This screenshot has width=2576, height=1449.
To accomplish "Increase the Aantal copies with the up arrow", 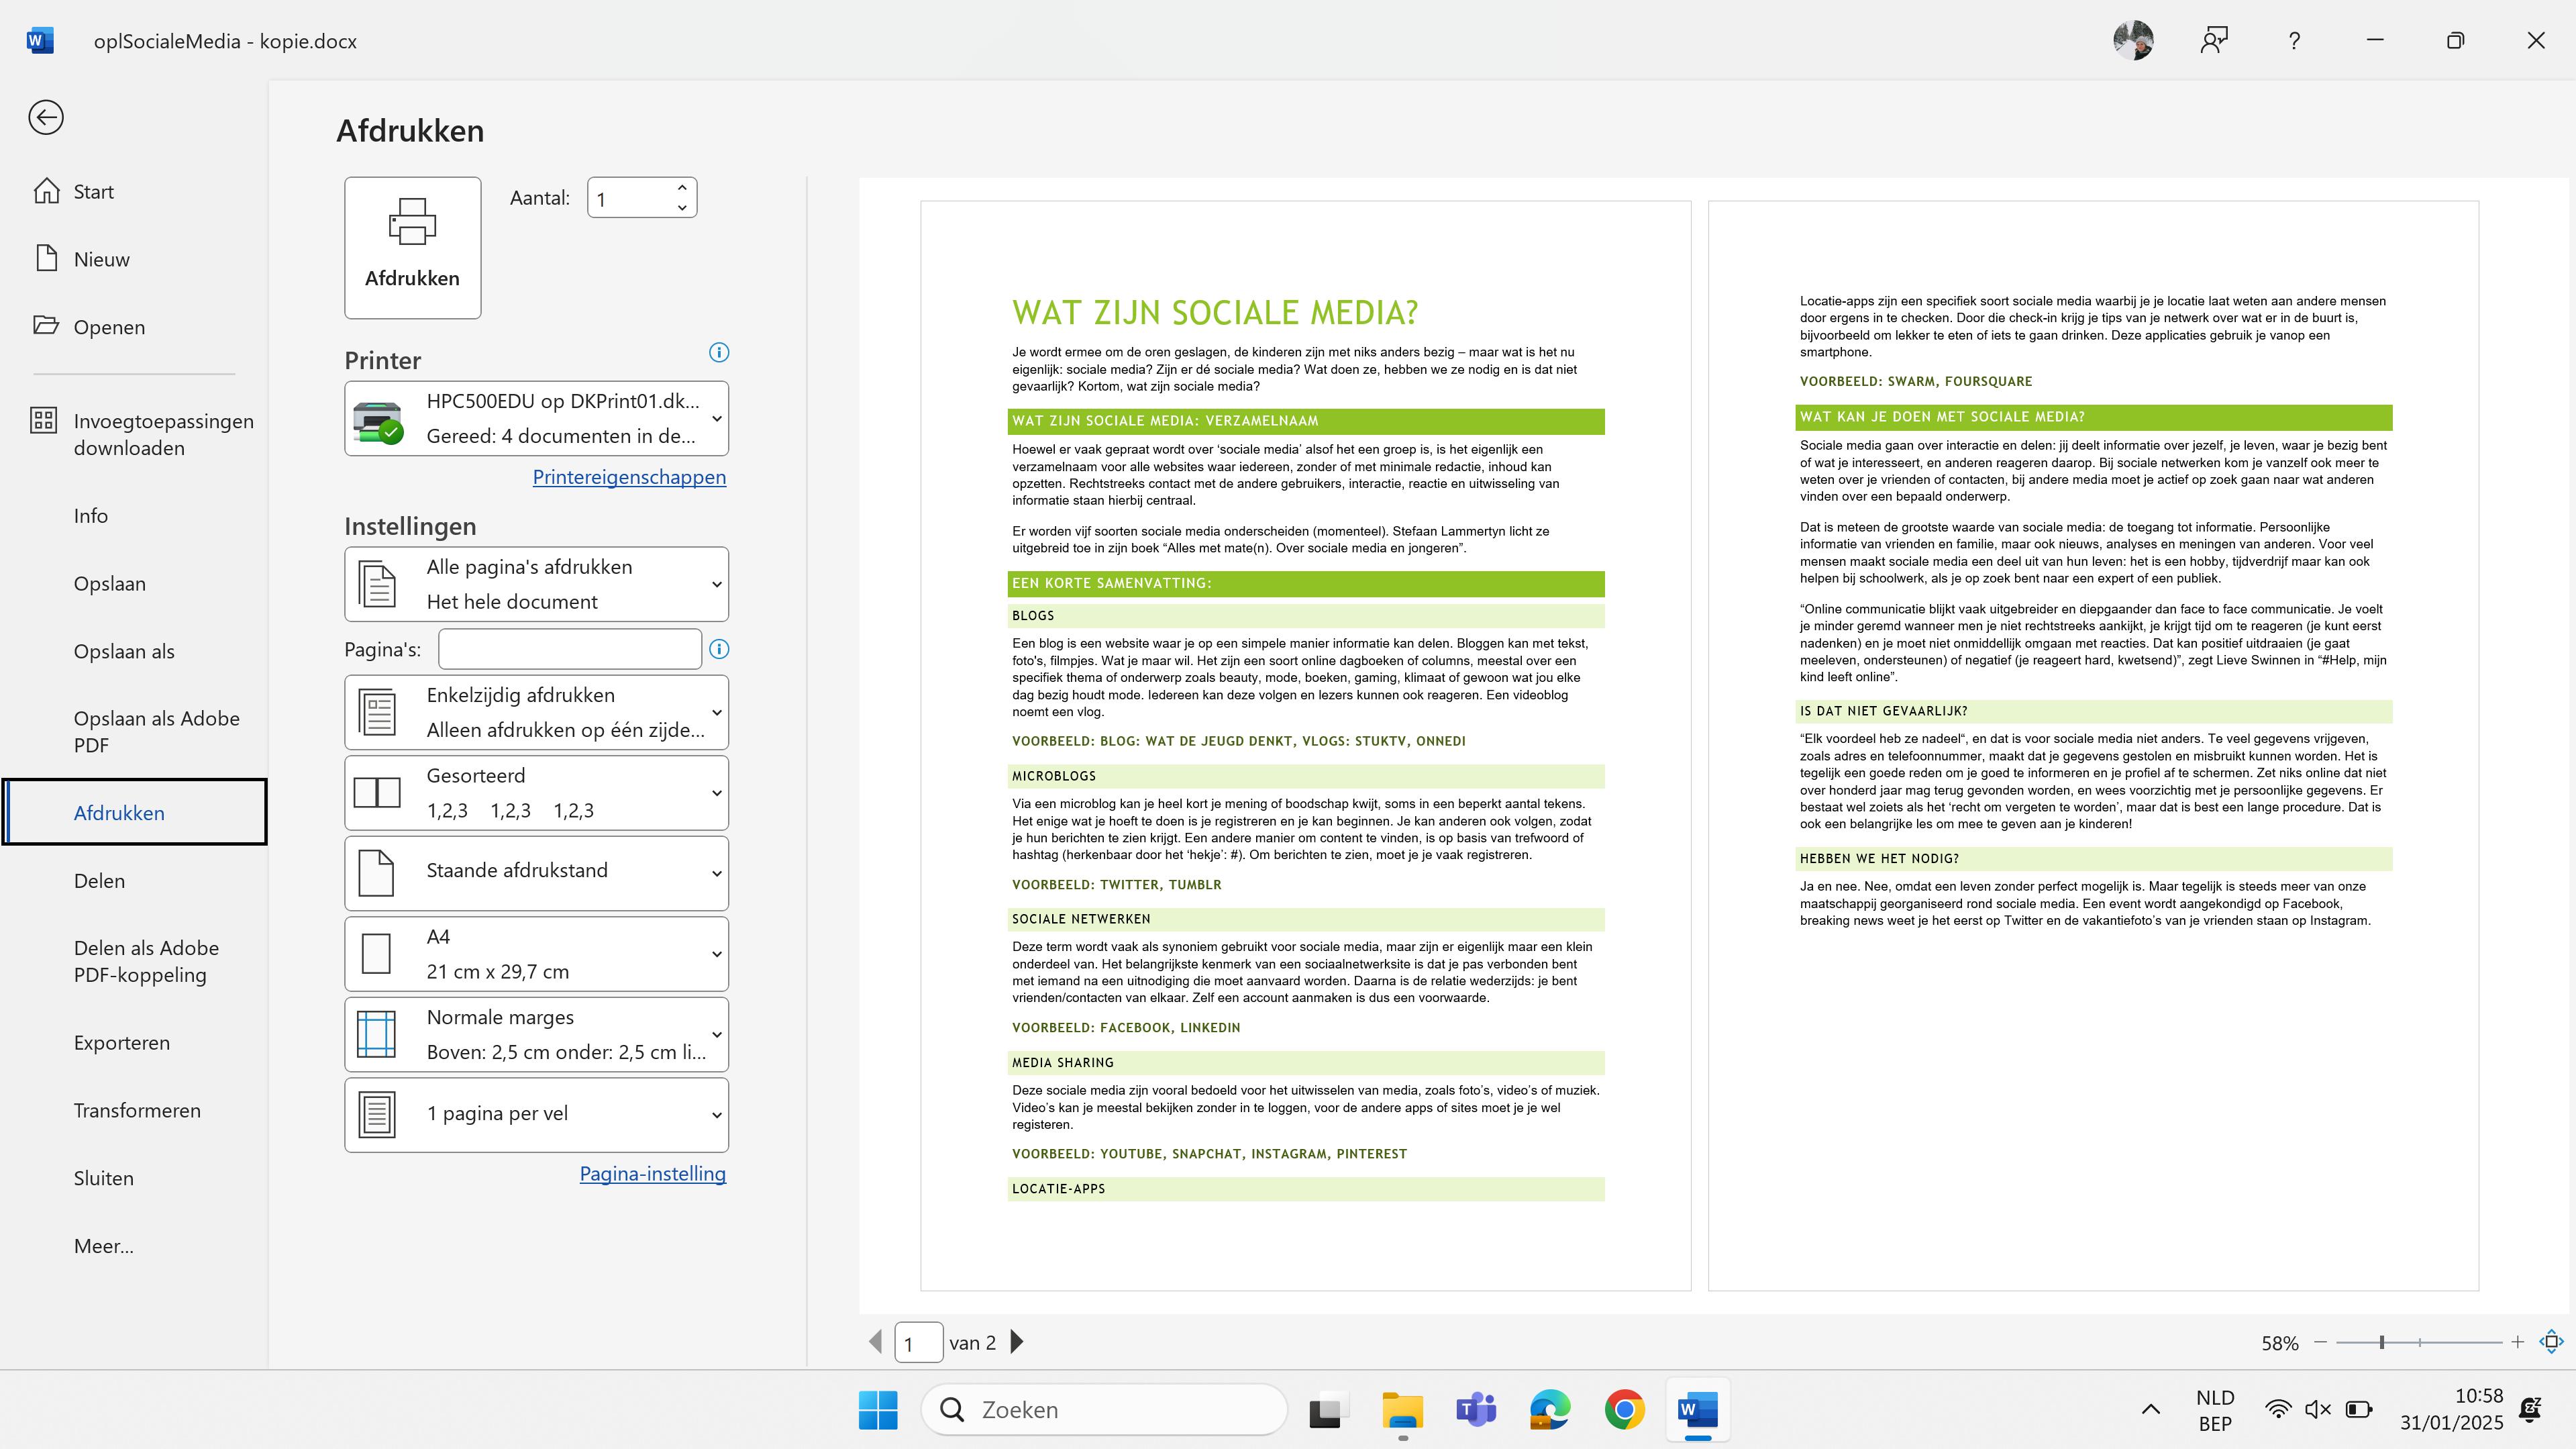I will point(682,188).
